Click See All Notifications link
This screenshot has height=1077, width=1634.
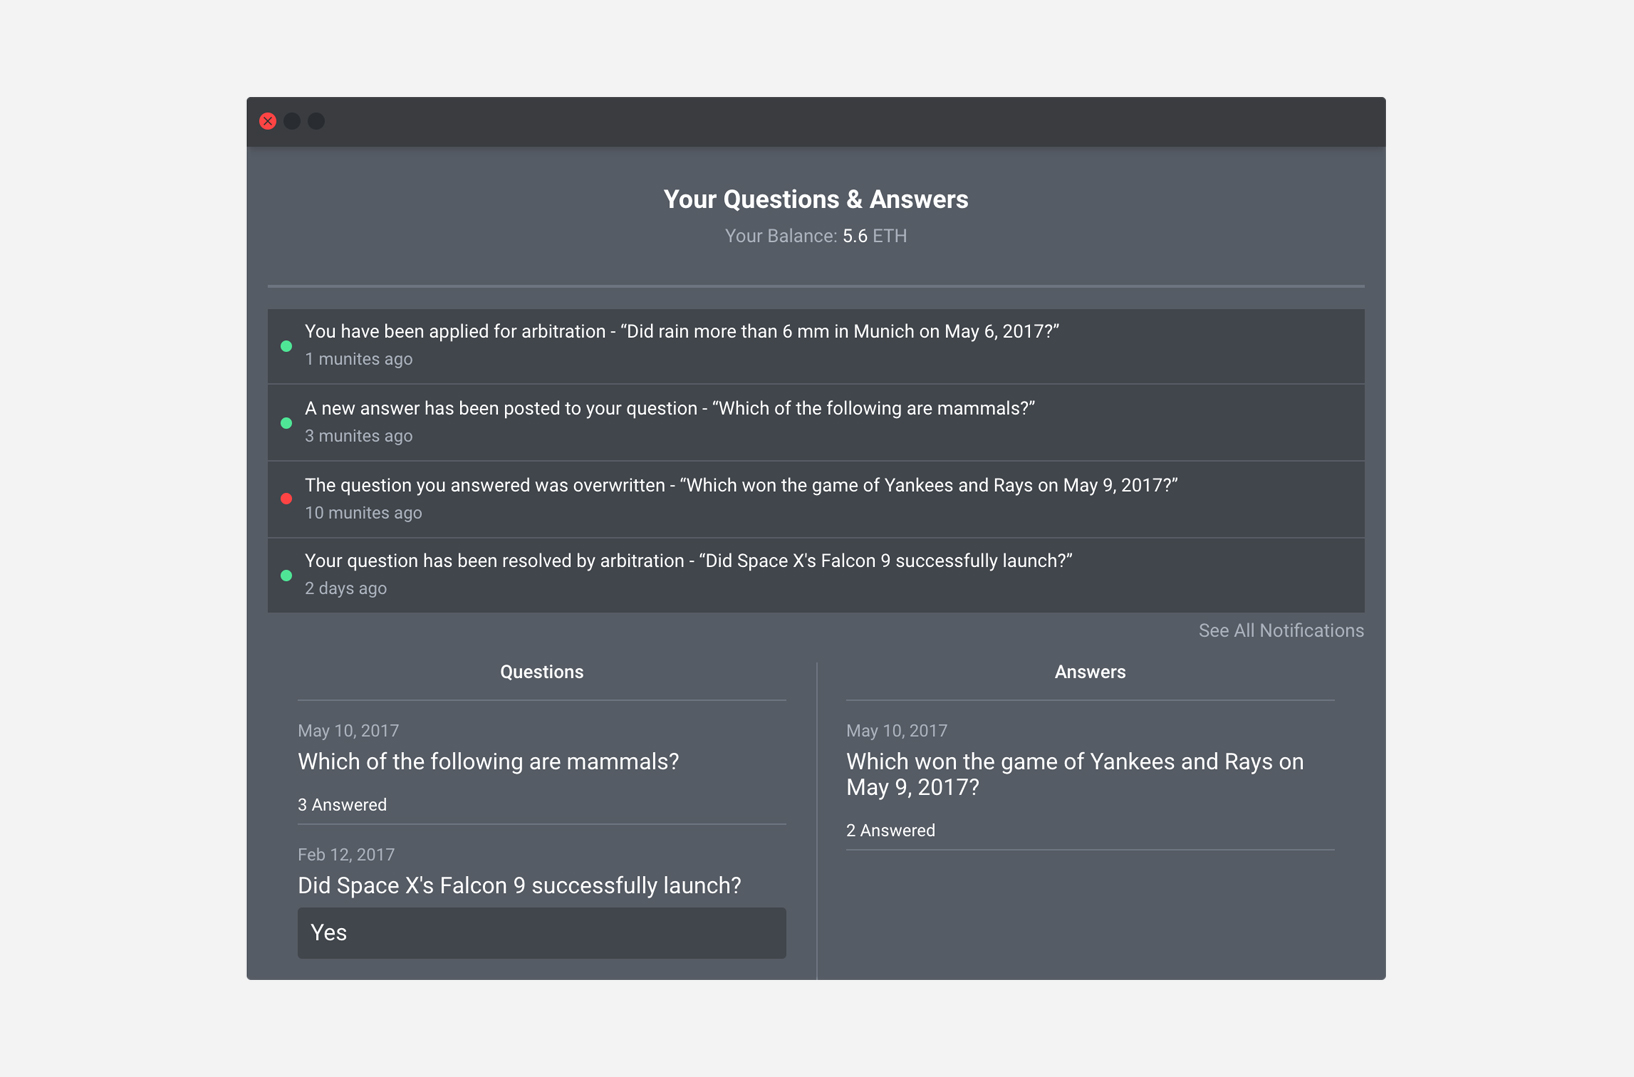point(1280,631)
